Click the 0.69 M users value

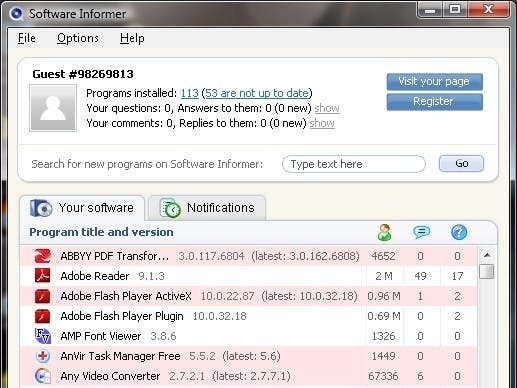[x=384, y=316]
